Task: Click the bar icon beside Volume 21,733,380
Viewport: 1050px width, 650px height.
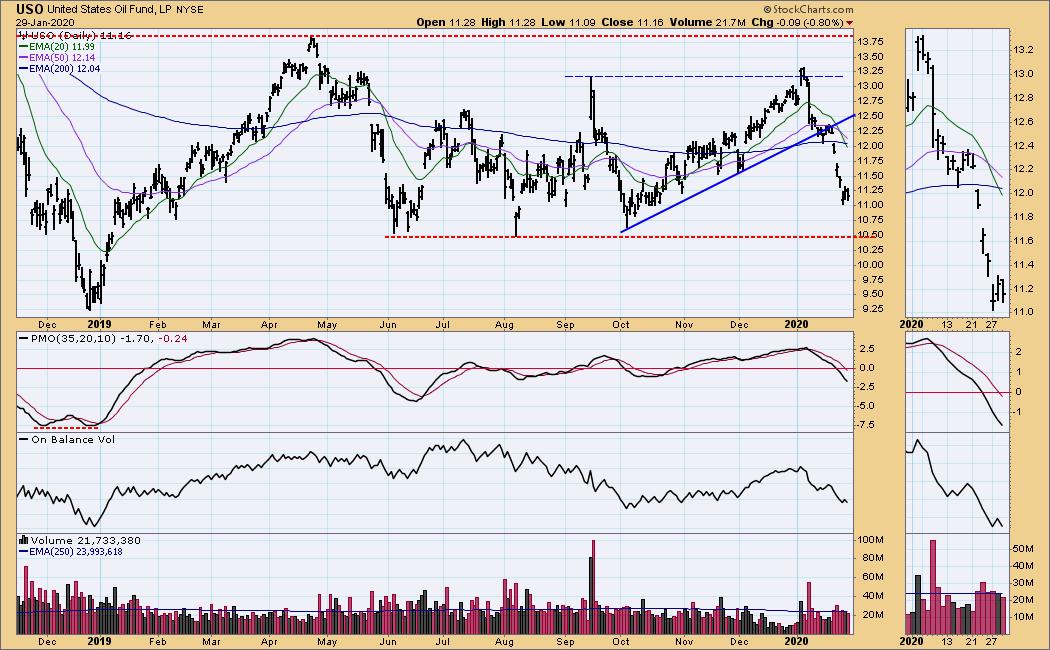Action: pyautogui.click(x=23, y=540)
